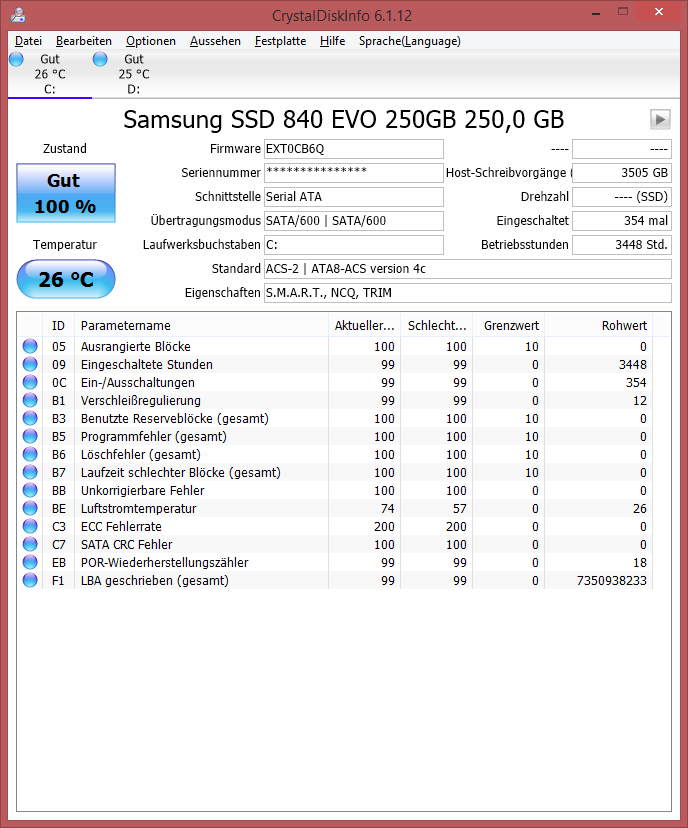
Task: Click the Schnittstelle field Serial ATA
Action: tap(353, 197)
